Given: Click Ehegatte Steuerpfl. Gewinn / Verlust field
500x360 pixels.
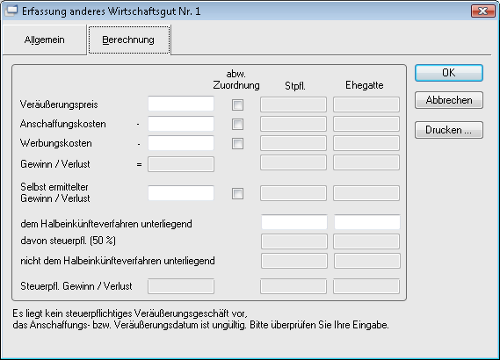Looking at the screenshot, I should pyautogui.click(x=366, y=286).
